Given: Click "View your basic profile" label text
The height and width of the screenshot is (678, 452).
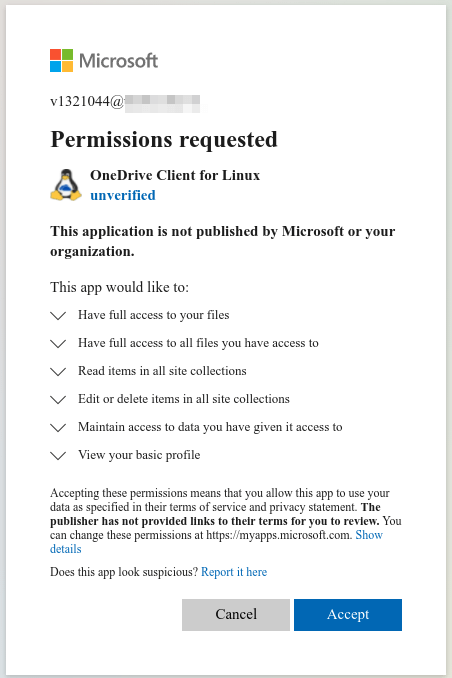Looking at the screenshot, I should pyautogui.click(x=139, y=455).
